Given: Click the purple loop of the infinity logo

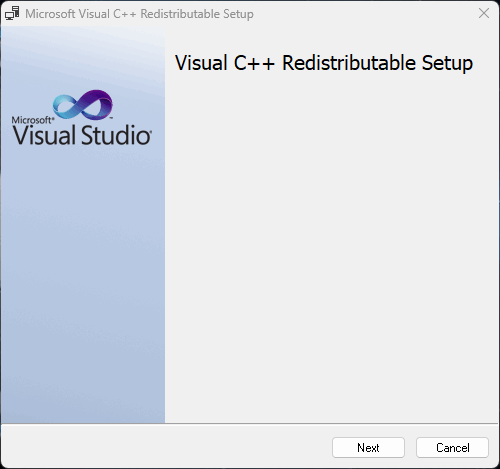Looking at the screenshot, I should [x=97, y=104].
